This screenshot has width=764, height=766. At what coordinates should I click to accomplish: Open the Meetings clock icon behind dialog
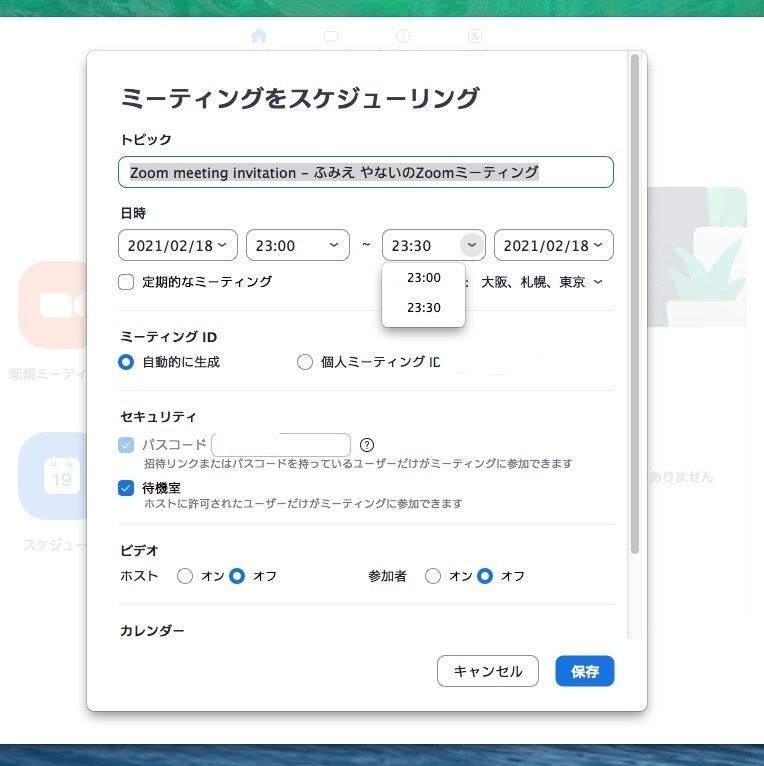(403, 36)
